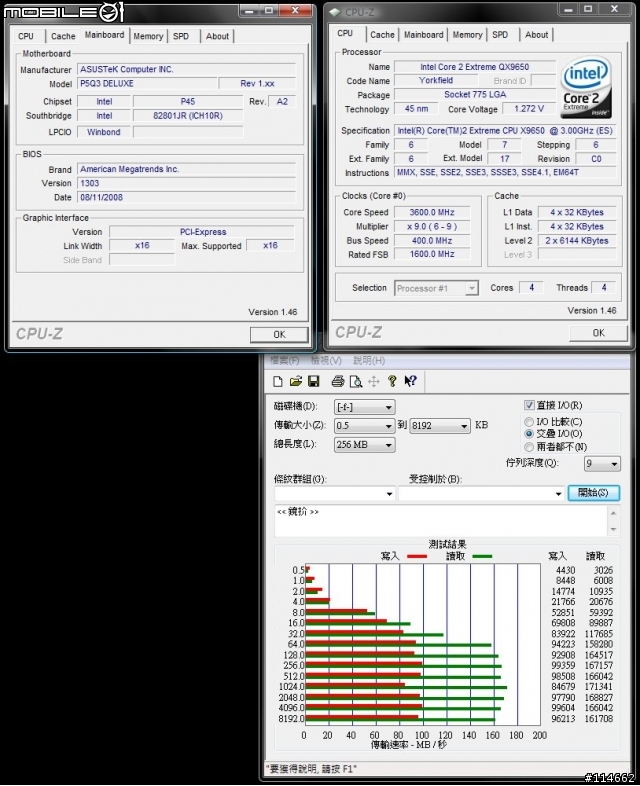Viewport: 640px width, 786px height.
Task: Click the Save floppy disk icon
Action: click(x=314, y=382)
